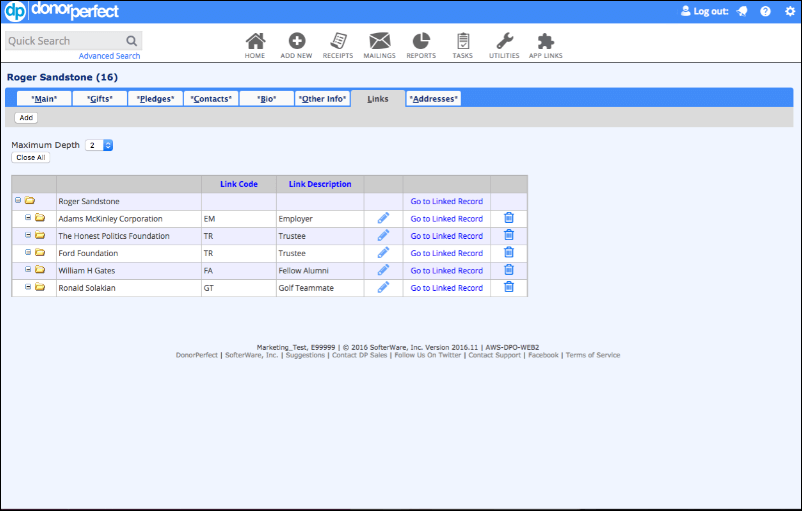
Task: Open the Terms of Service footer link
Action: 593,355
